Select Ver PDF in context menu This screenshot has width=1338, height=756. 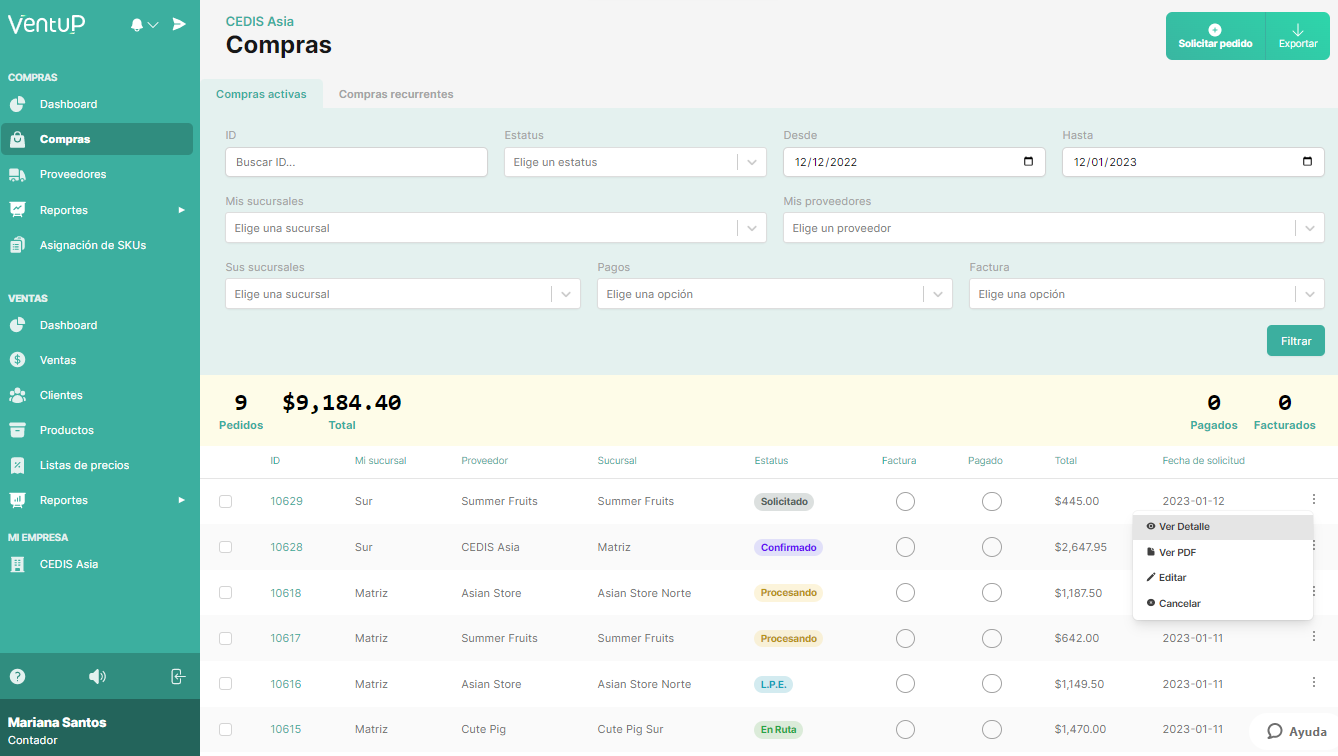(x=1222, y=552)
